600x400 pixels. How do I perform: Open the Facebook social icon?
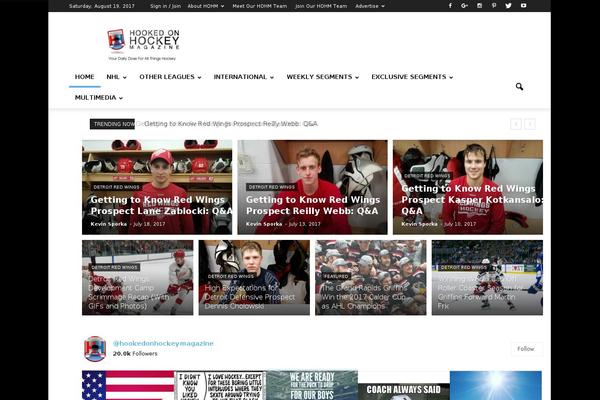tap(450, 6)
